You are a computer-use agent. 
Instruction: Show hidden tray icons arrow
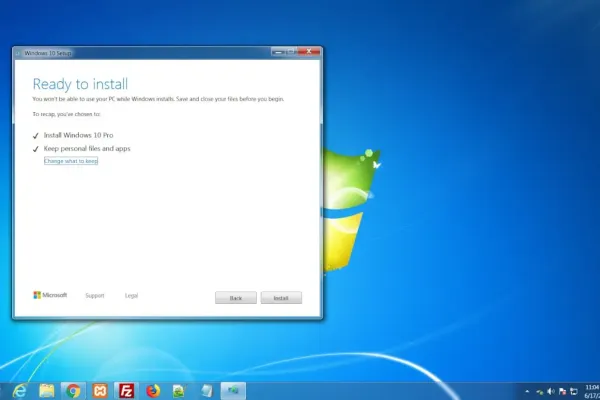tap(527, 391)
